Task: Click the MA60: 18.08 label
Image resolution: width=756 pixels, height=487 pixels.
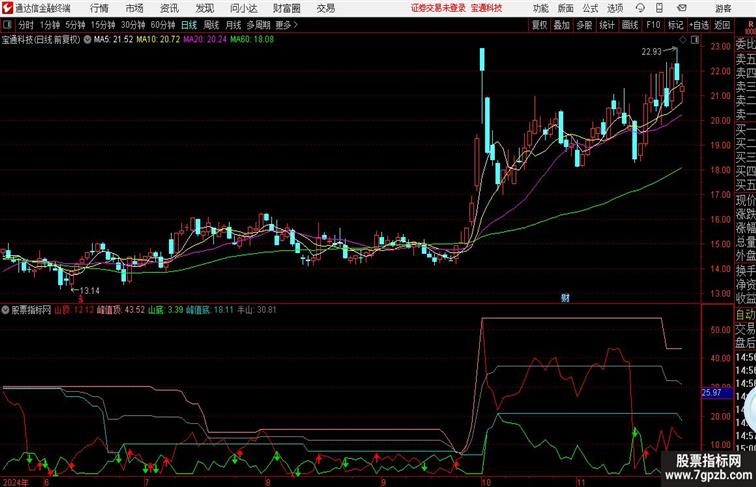Action: pyautogui.click(x=252, y=40)
